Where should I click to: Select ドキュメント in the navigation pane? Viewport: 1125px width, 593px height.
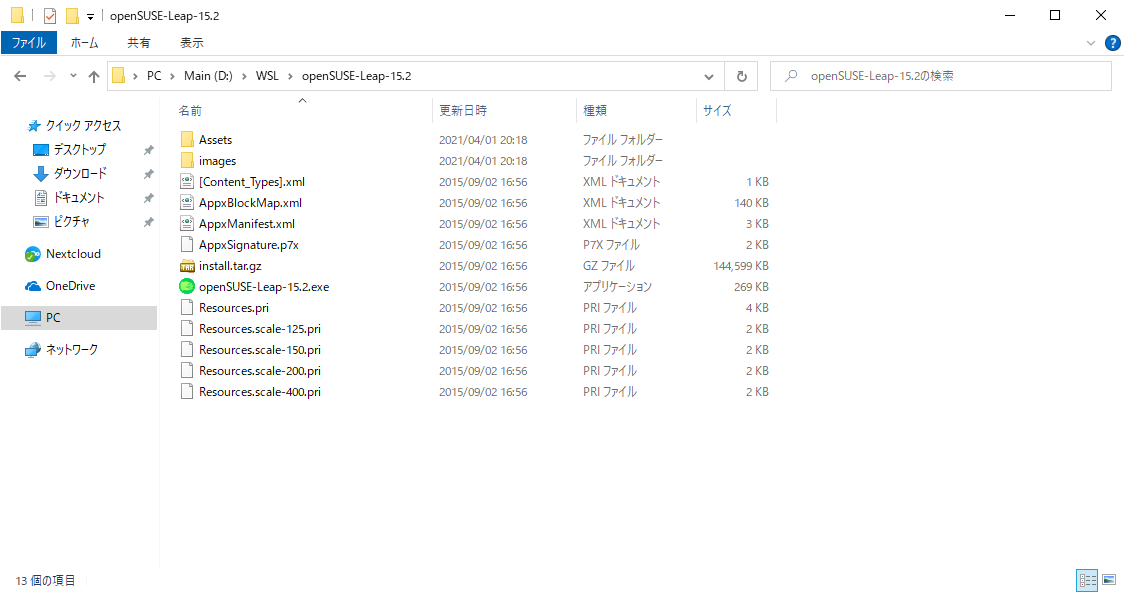coord(79,197)
